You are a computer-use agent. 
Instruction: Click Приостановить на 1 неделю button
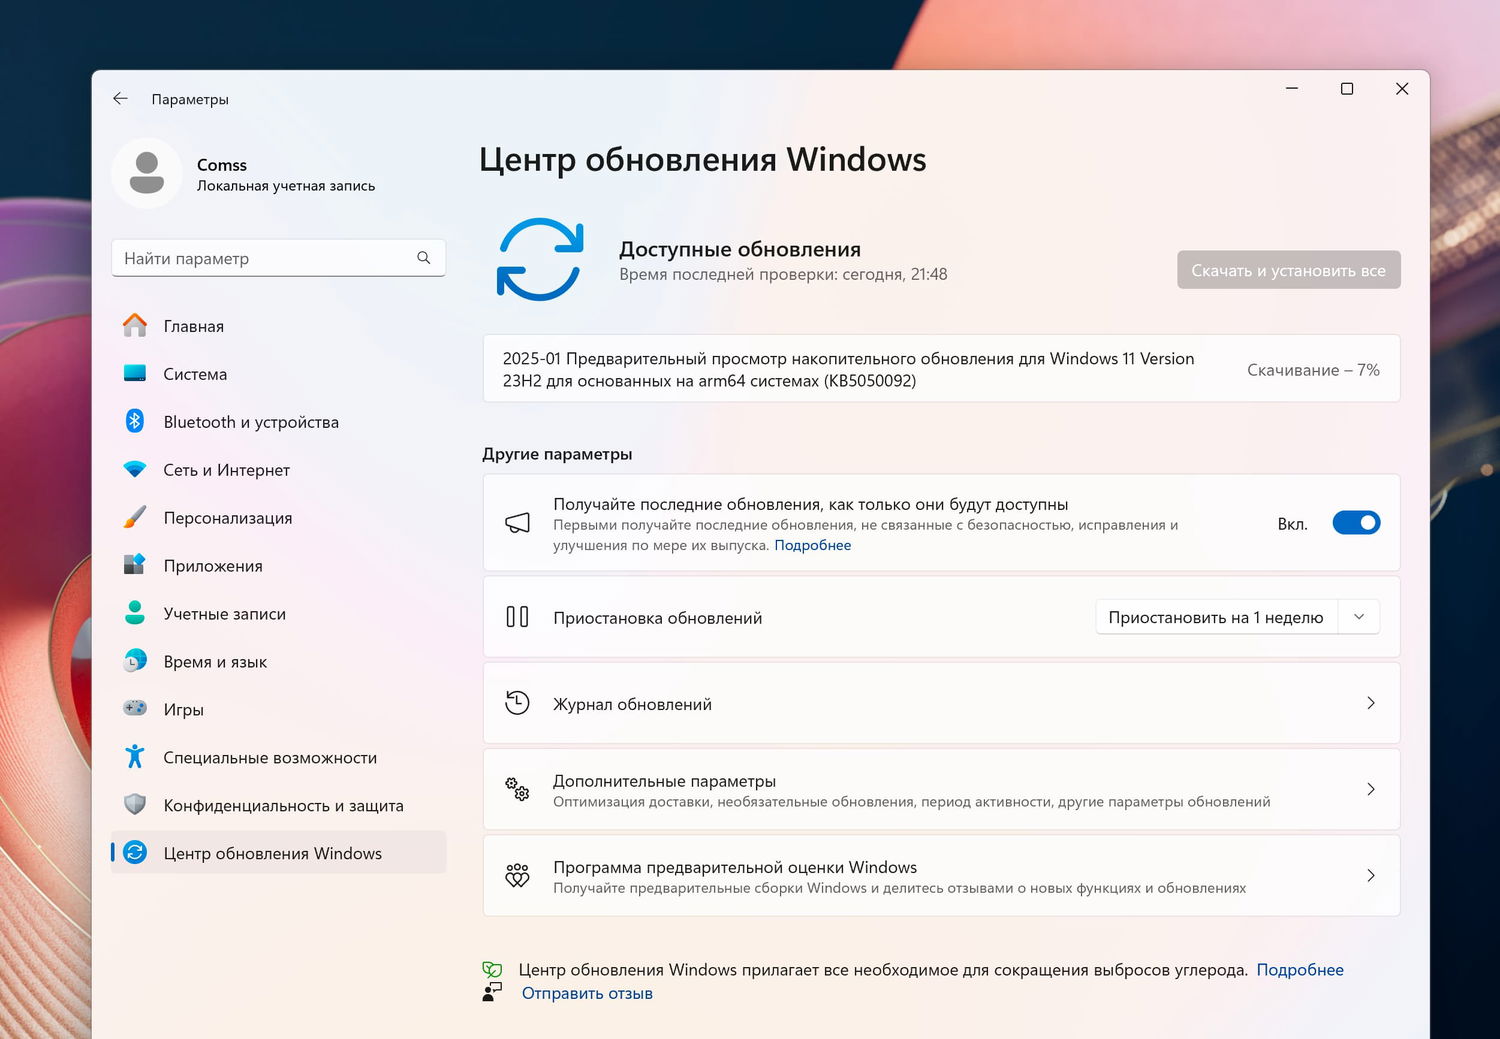(x=1216, y=617)
